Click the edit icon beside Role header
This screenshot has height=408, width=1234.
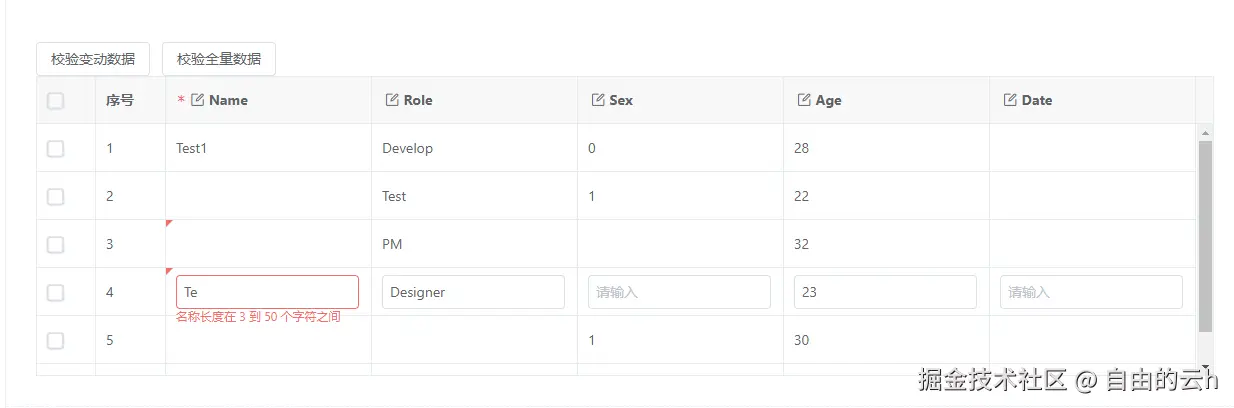tap(392, 100)
